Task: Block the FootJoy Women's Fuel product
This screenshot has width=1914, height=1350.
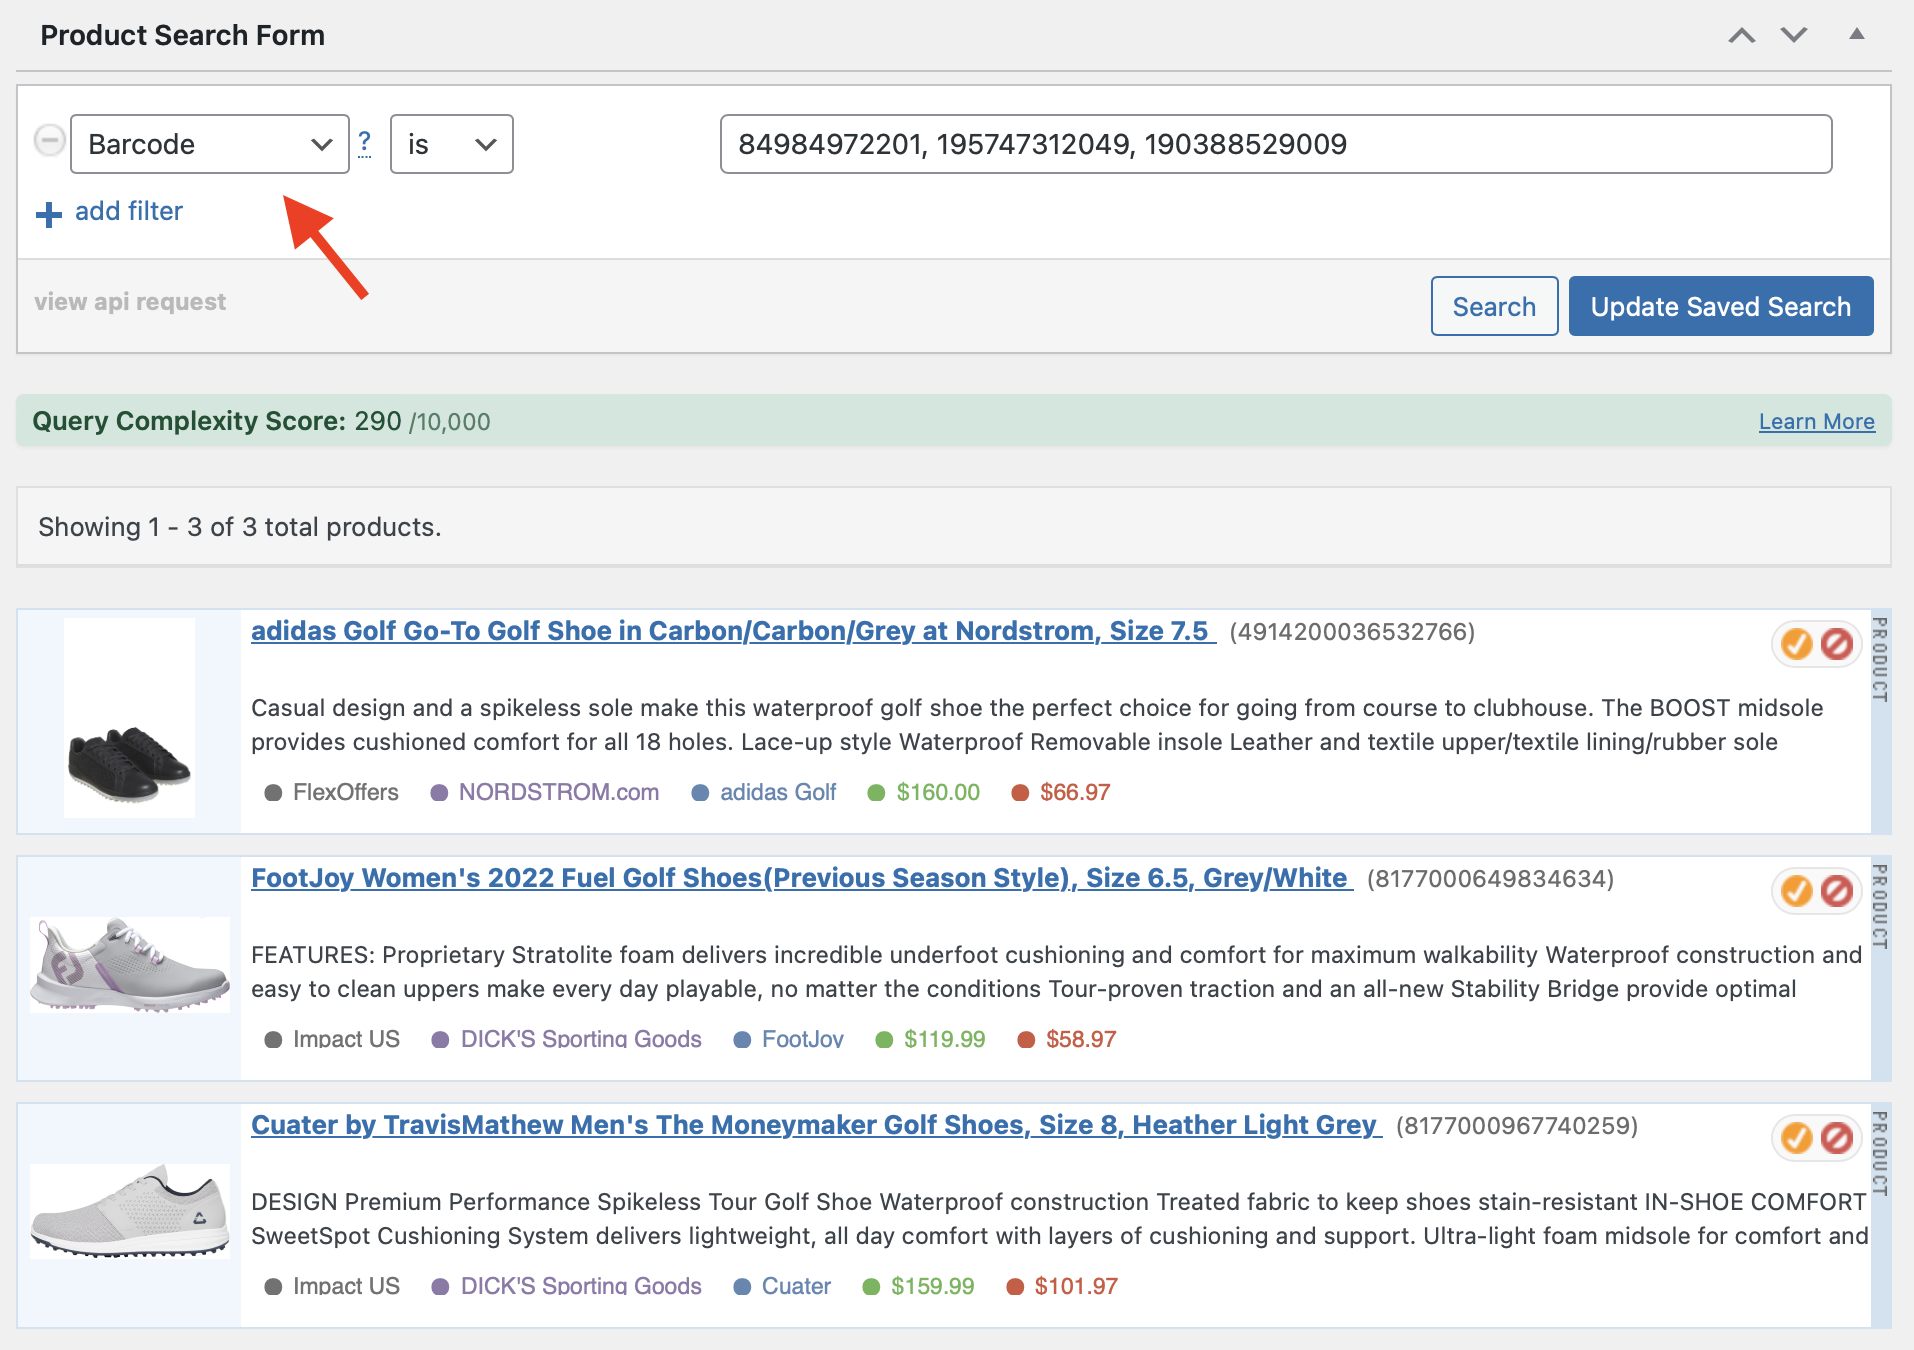Action: point(1839,890)
